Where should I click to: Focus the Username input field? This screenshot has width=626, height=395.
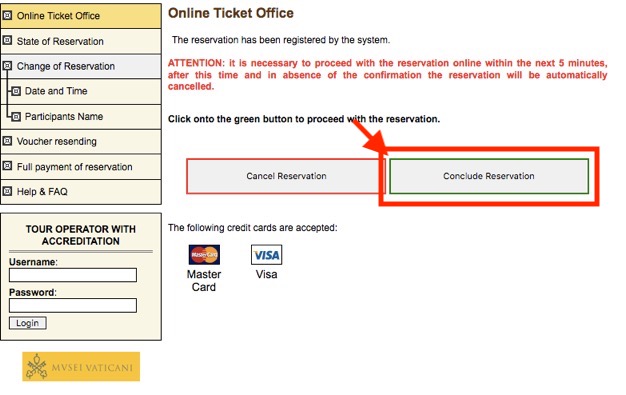[x=73, y=275]
